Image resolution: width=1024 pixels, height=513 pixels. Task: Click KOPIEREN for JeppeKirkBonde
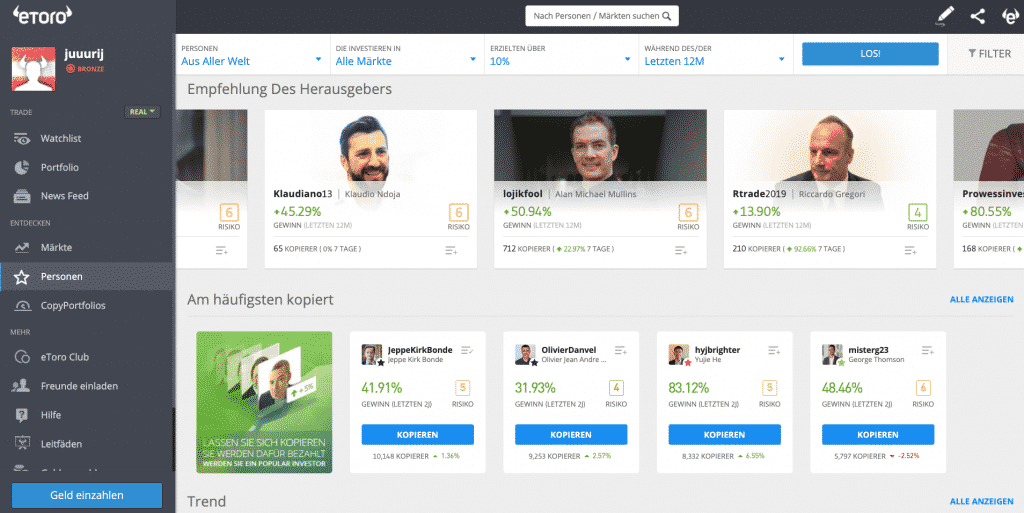click(417, 435)
